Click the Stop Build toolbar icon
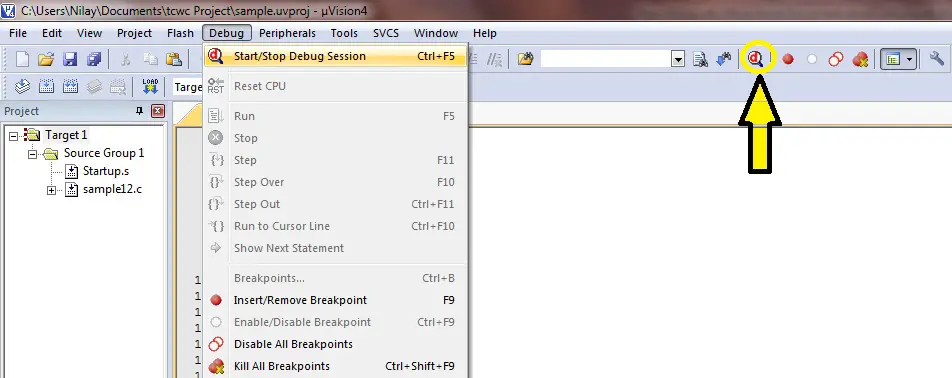952x378 pixels. pyautogui.click(x=117, y=86)
